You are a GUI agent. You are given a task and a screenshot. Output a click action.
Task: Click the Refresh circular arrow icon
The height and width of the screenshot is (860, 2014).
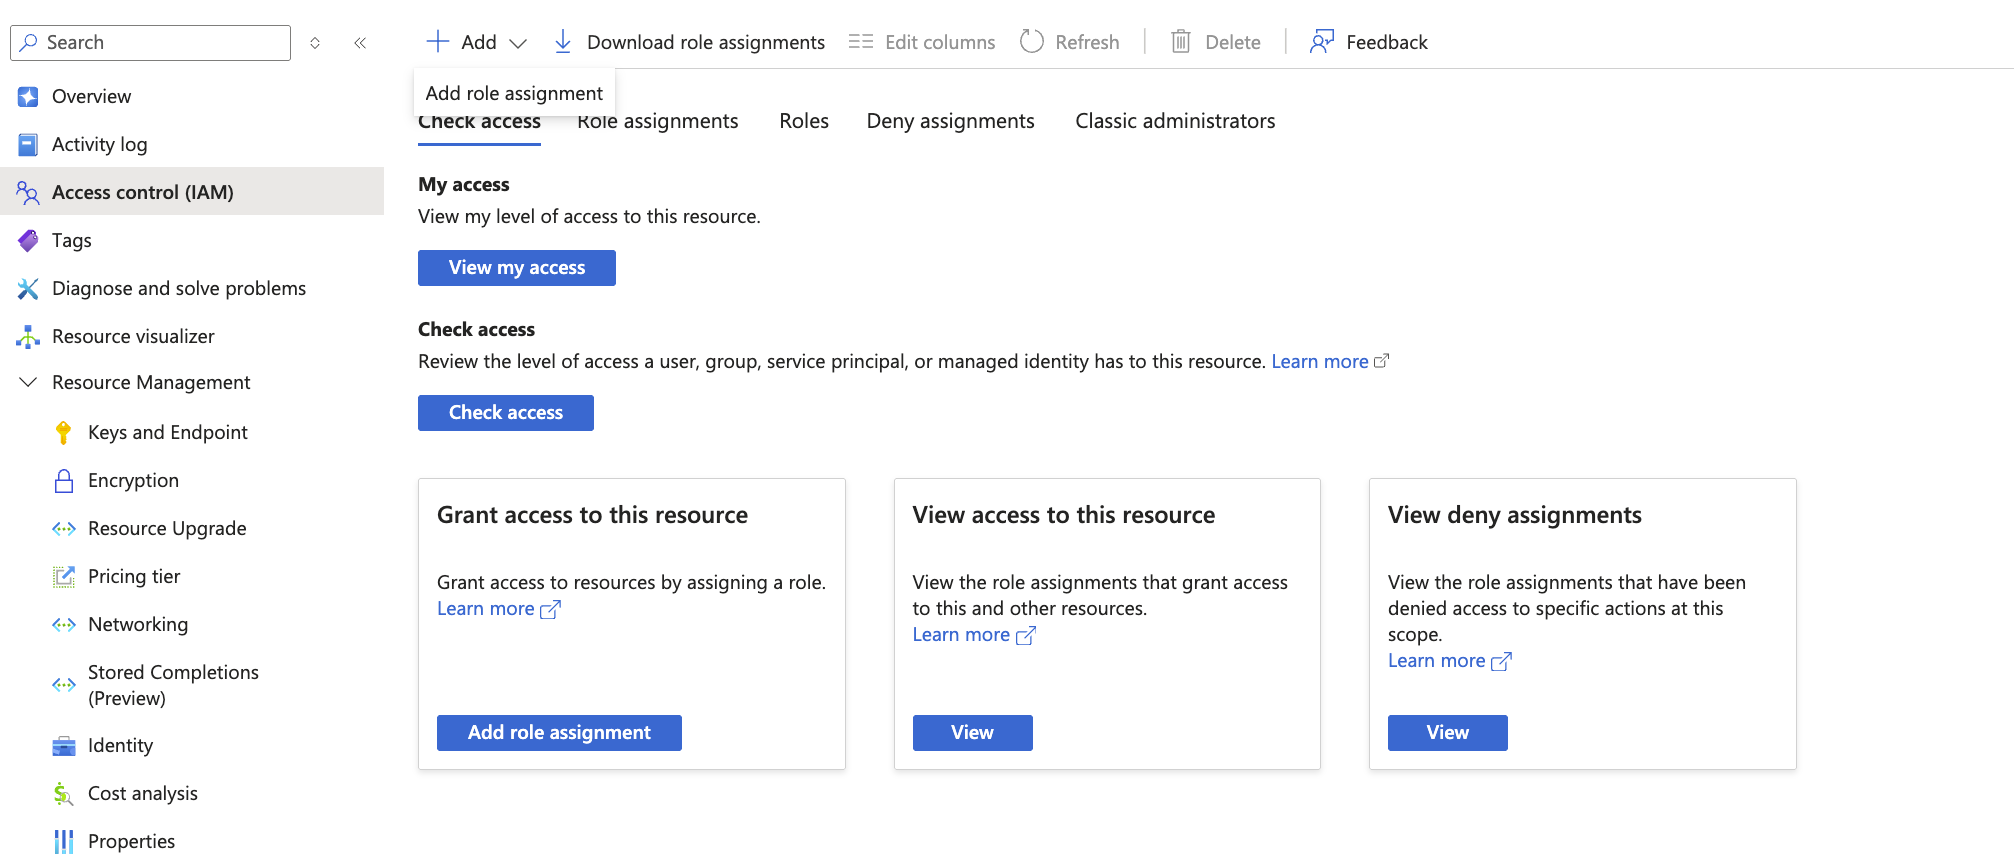1032,42
